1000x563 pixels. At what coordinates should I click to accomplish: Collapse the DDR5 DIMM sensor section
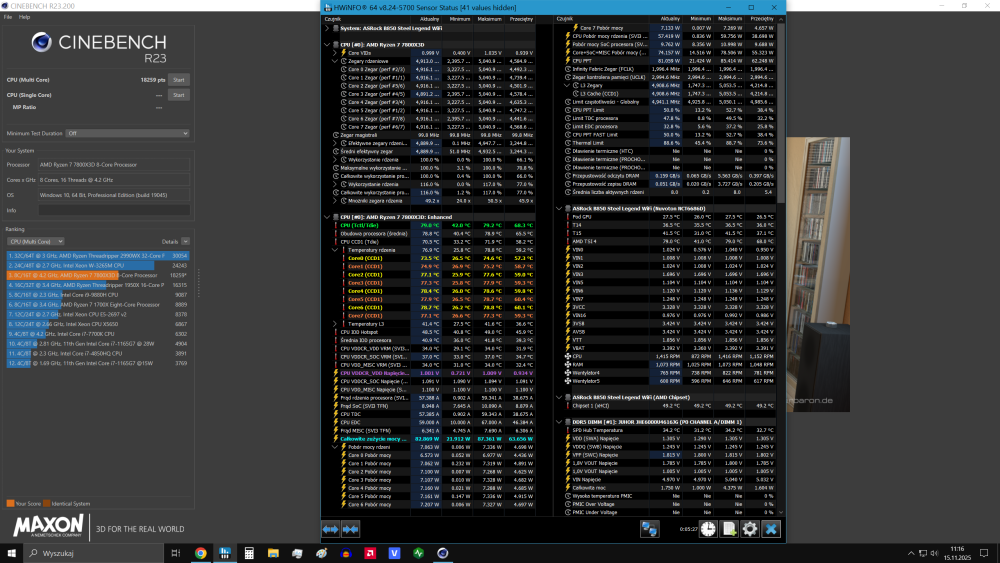[559, 424]
